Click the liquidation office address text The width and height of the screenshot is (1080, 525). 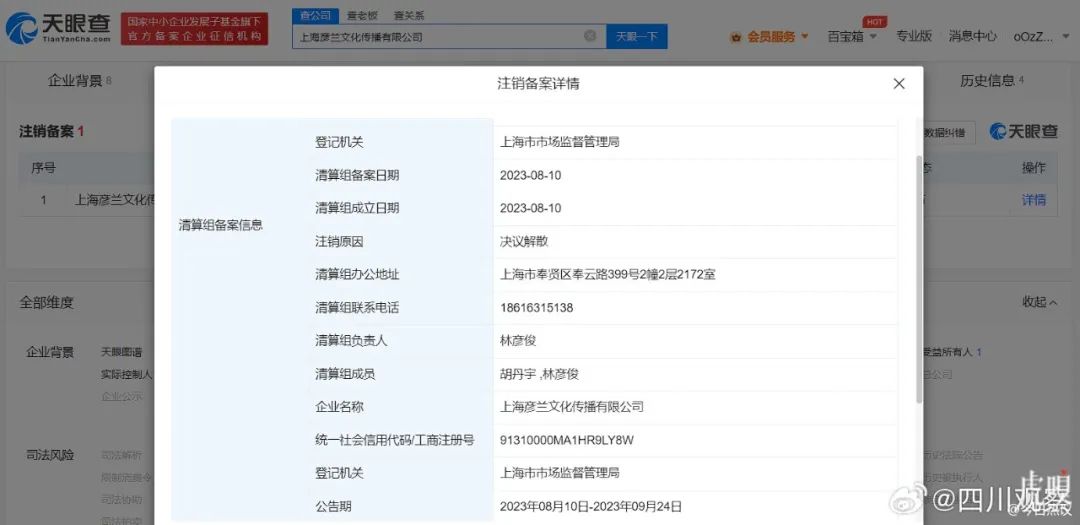coord(608,275)
